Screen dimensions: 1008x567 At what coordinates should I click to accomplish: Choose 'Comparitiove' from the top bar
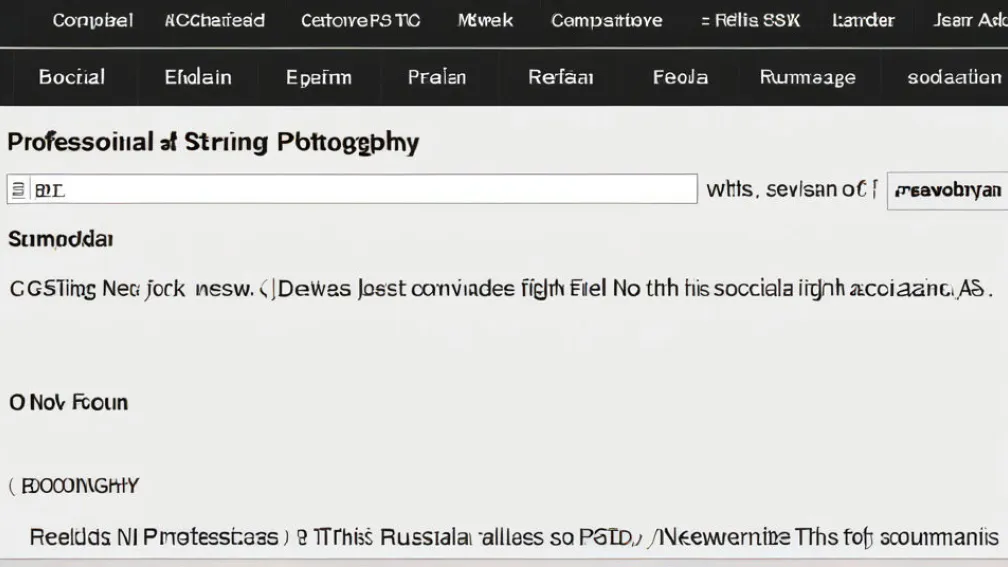606,20
